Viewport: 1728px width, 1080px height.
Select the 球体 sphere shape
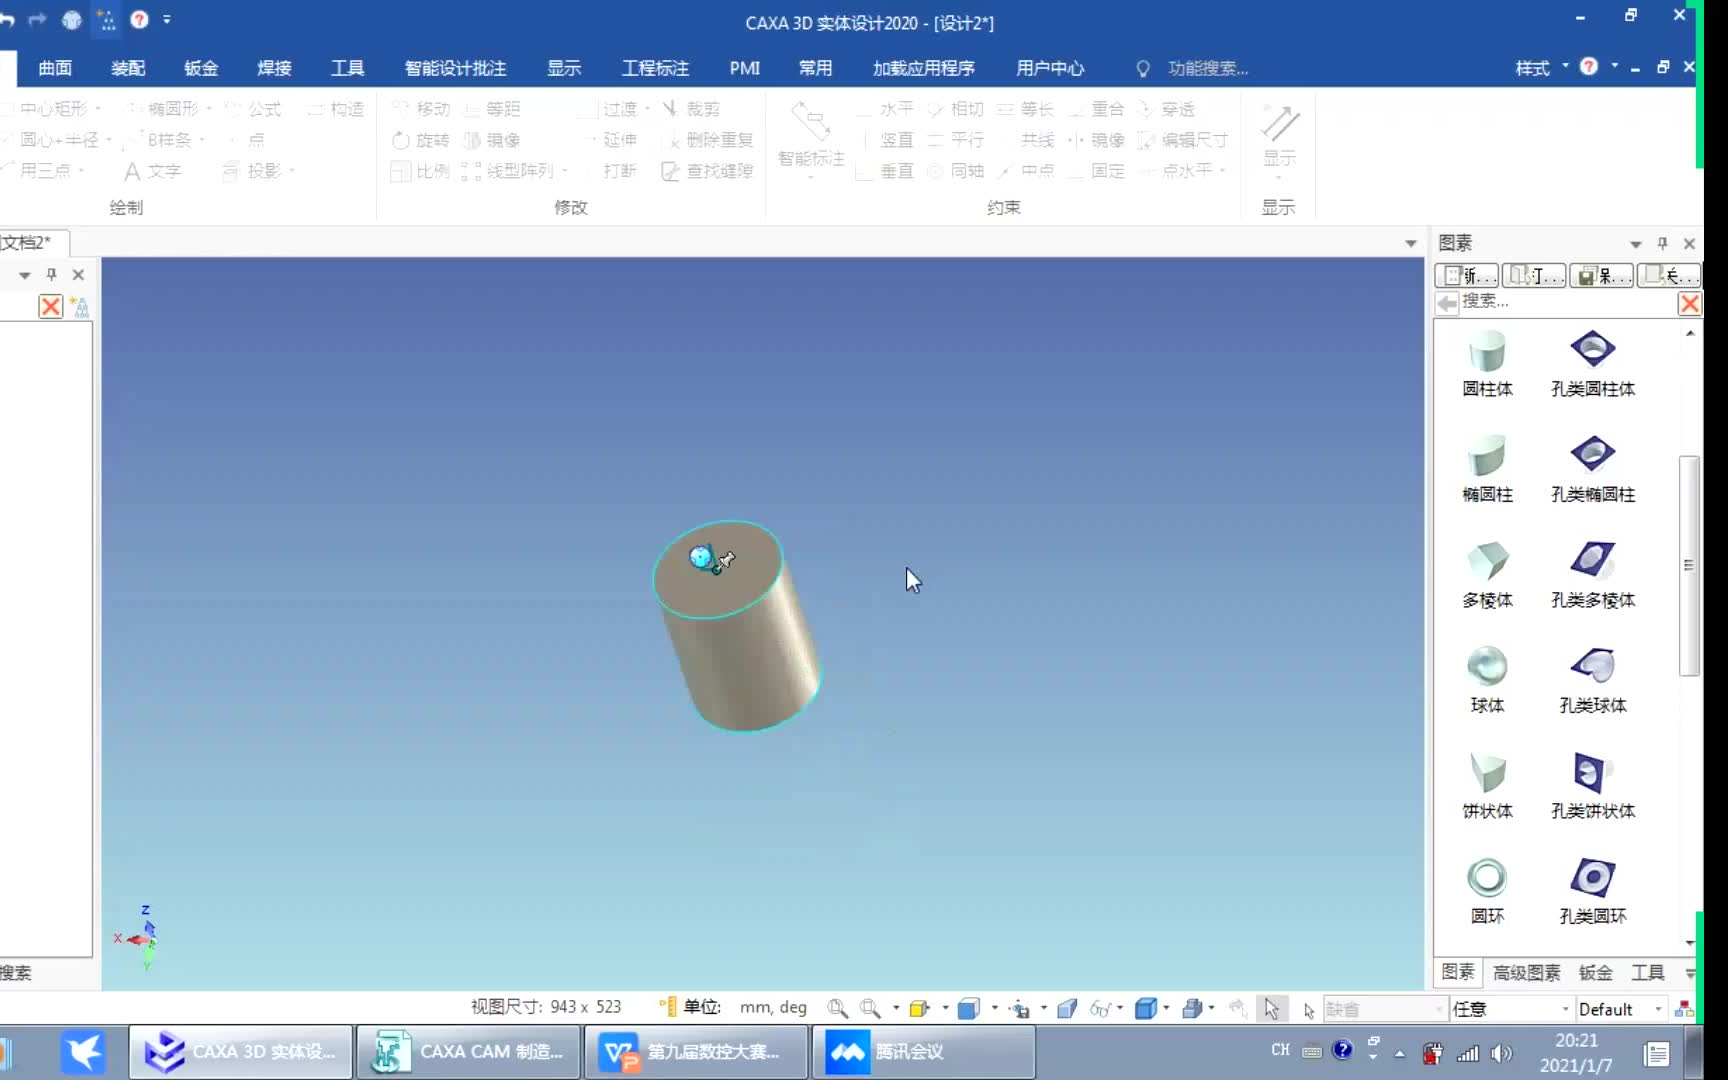(x=1487, y=681)
